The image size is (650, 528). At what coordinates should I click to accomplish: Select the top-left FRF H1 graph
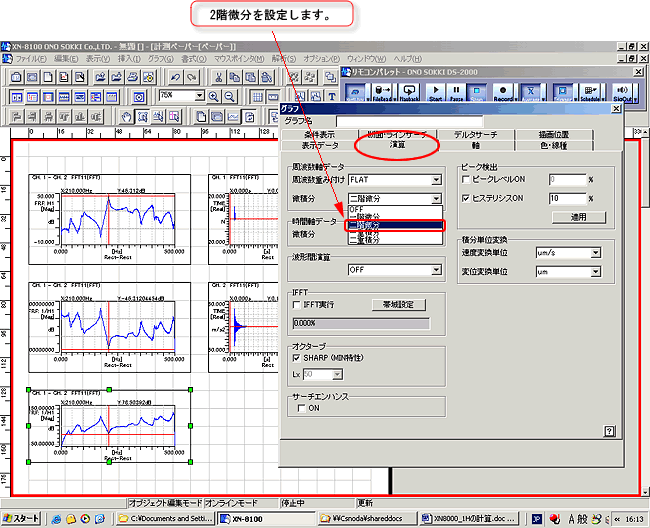coord(109,219)
